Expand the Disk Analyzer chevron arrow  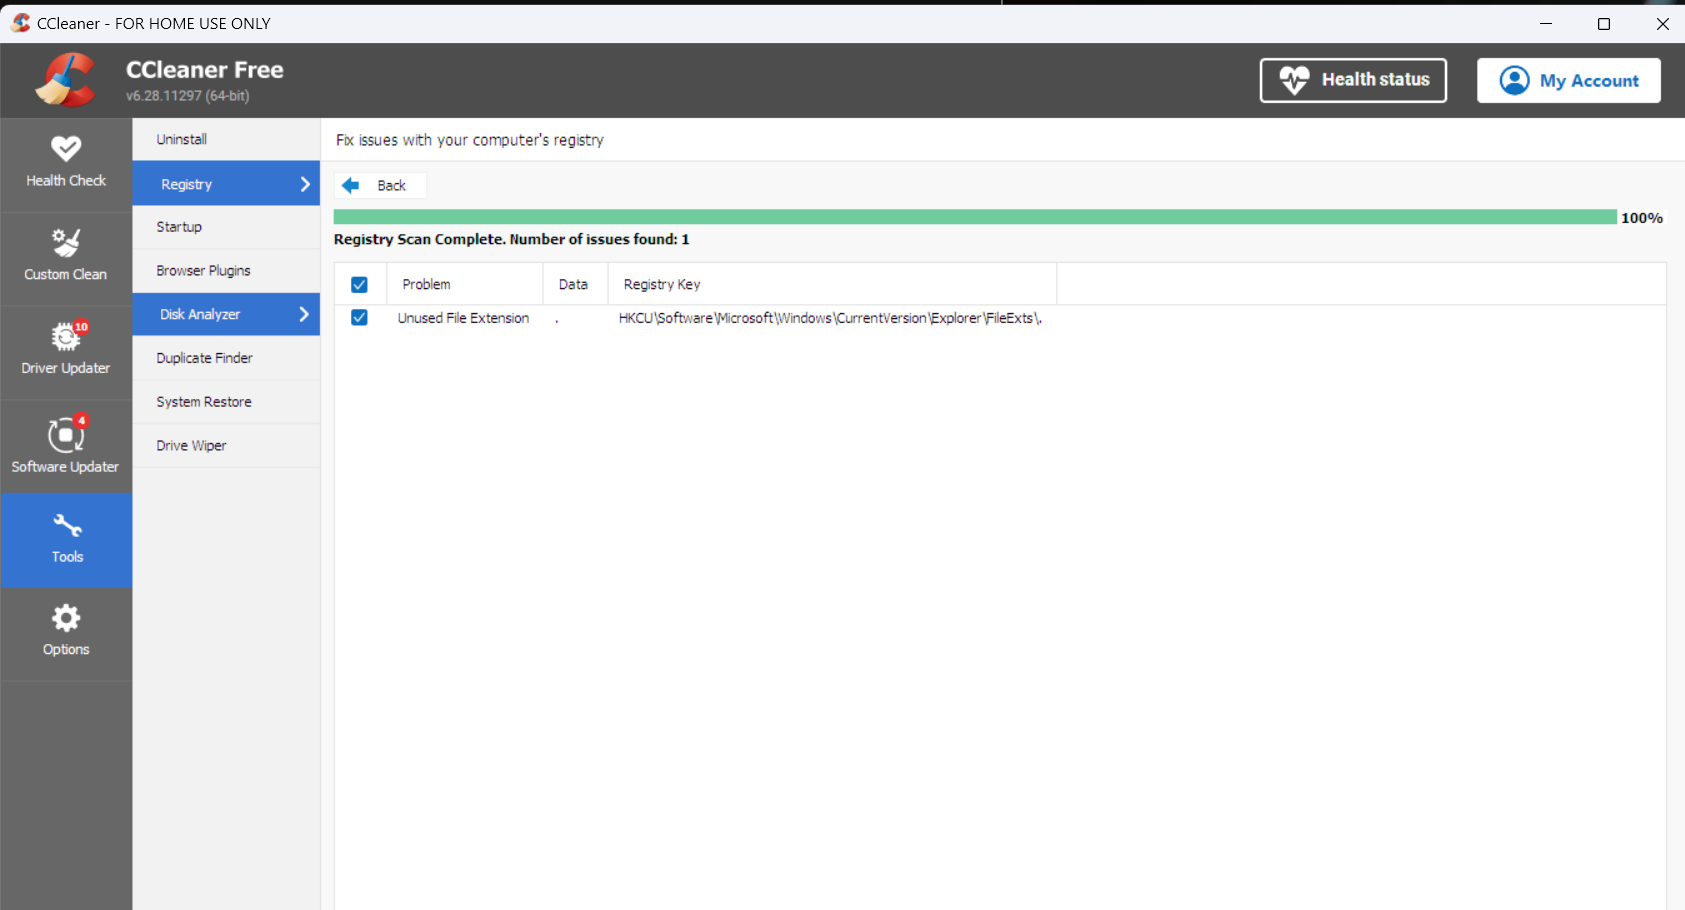pos(304,314)
